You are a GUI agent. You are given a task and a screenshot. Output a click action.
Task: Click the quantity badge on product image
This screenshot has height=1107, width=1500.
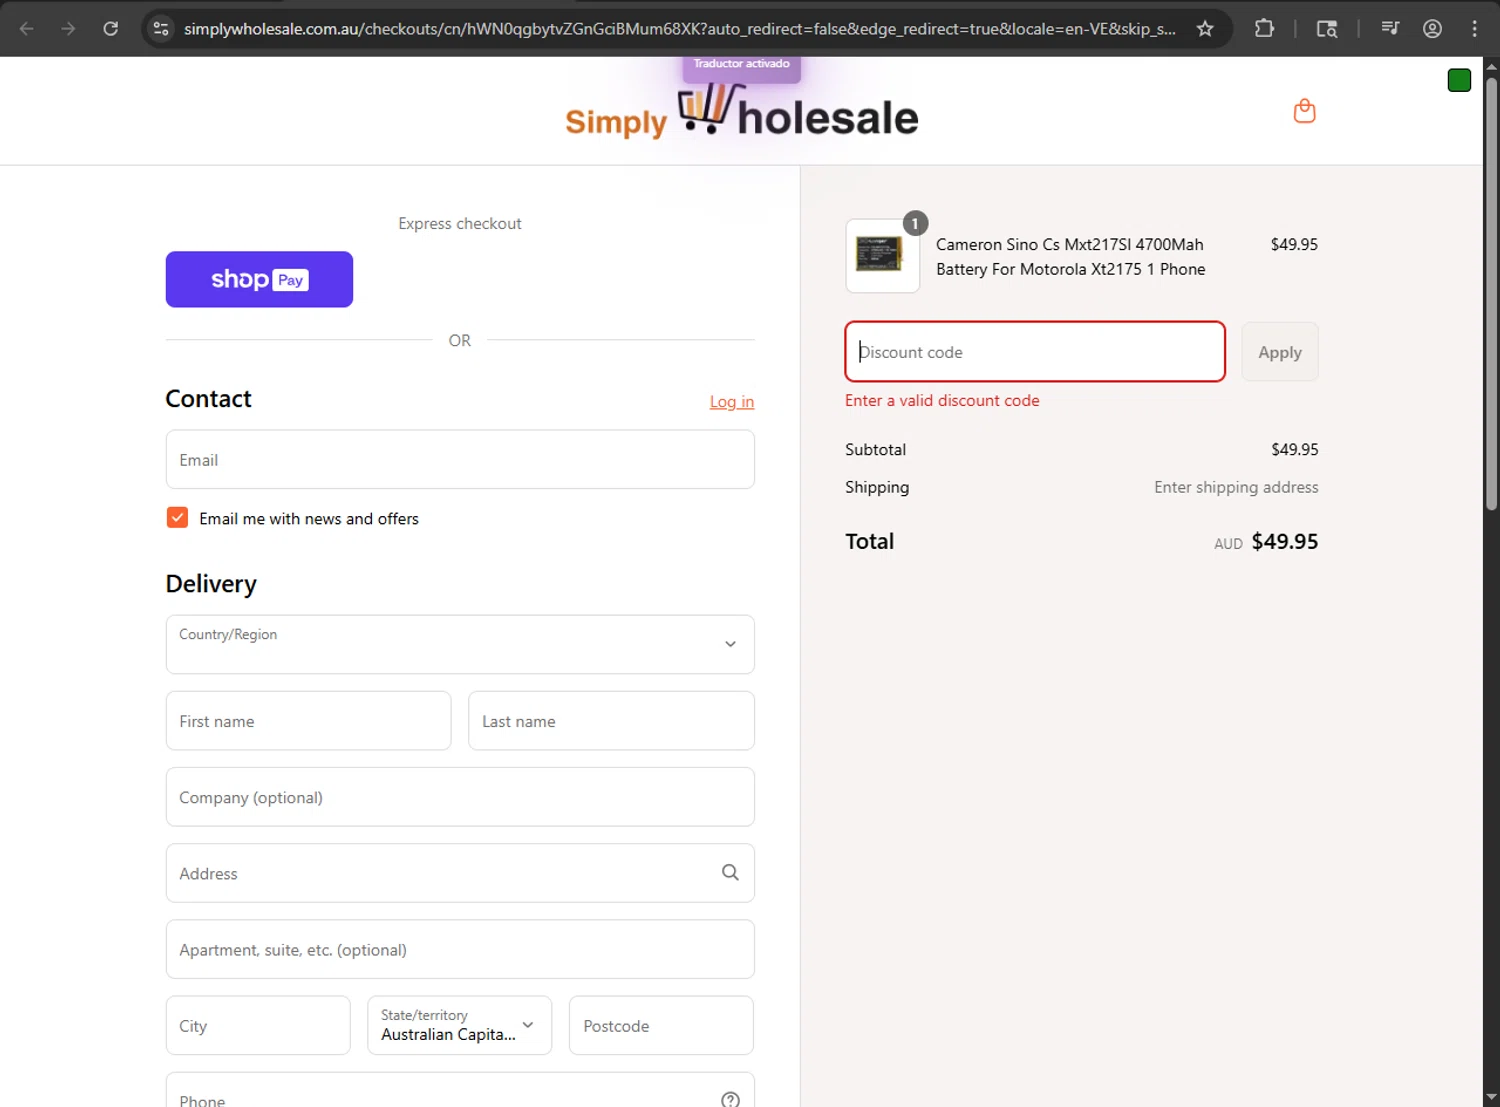pyautogui.click(x=915, y=223)
